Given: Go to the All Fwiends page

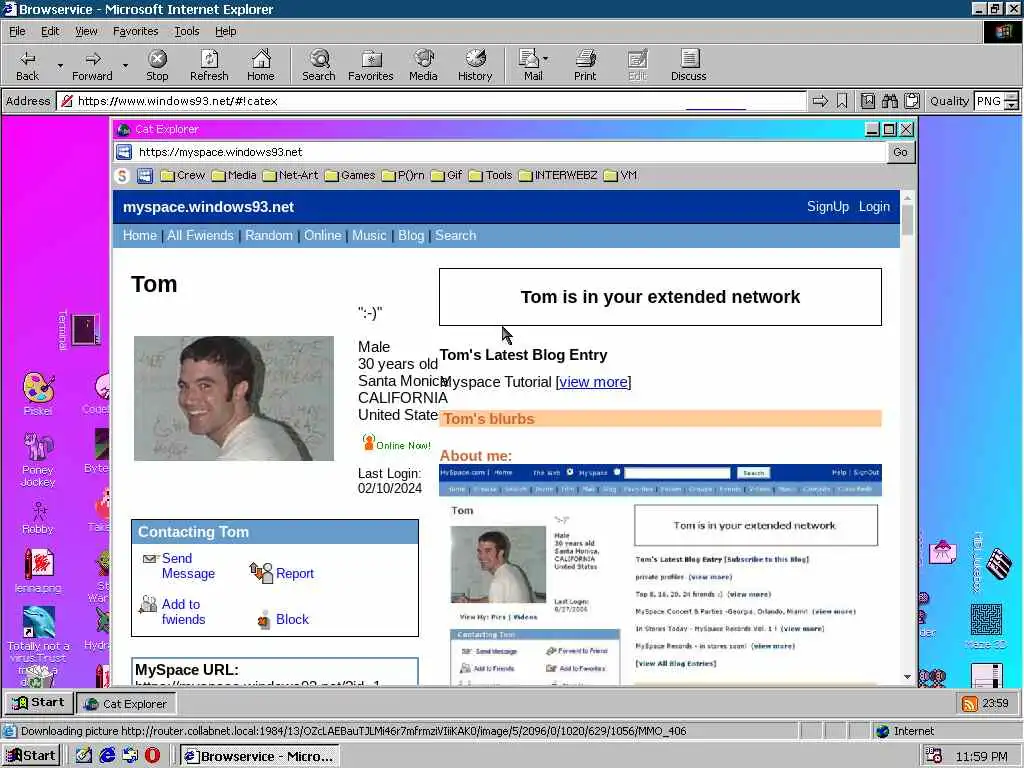Looking at the screenshot, I should [x=200, y=236].
